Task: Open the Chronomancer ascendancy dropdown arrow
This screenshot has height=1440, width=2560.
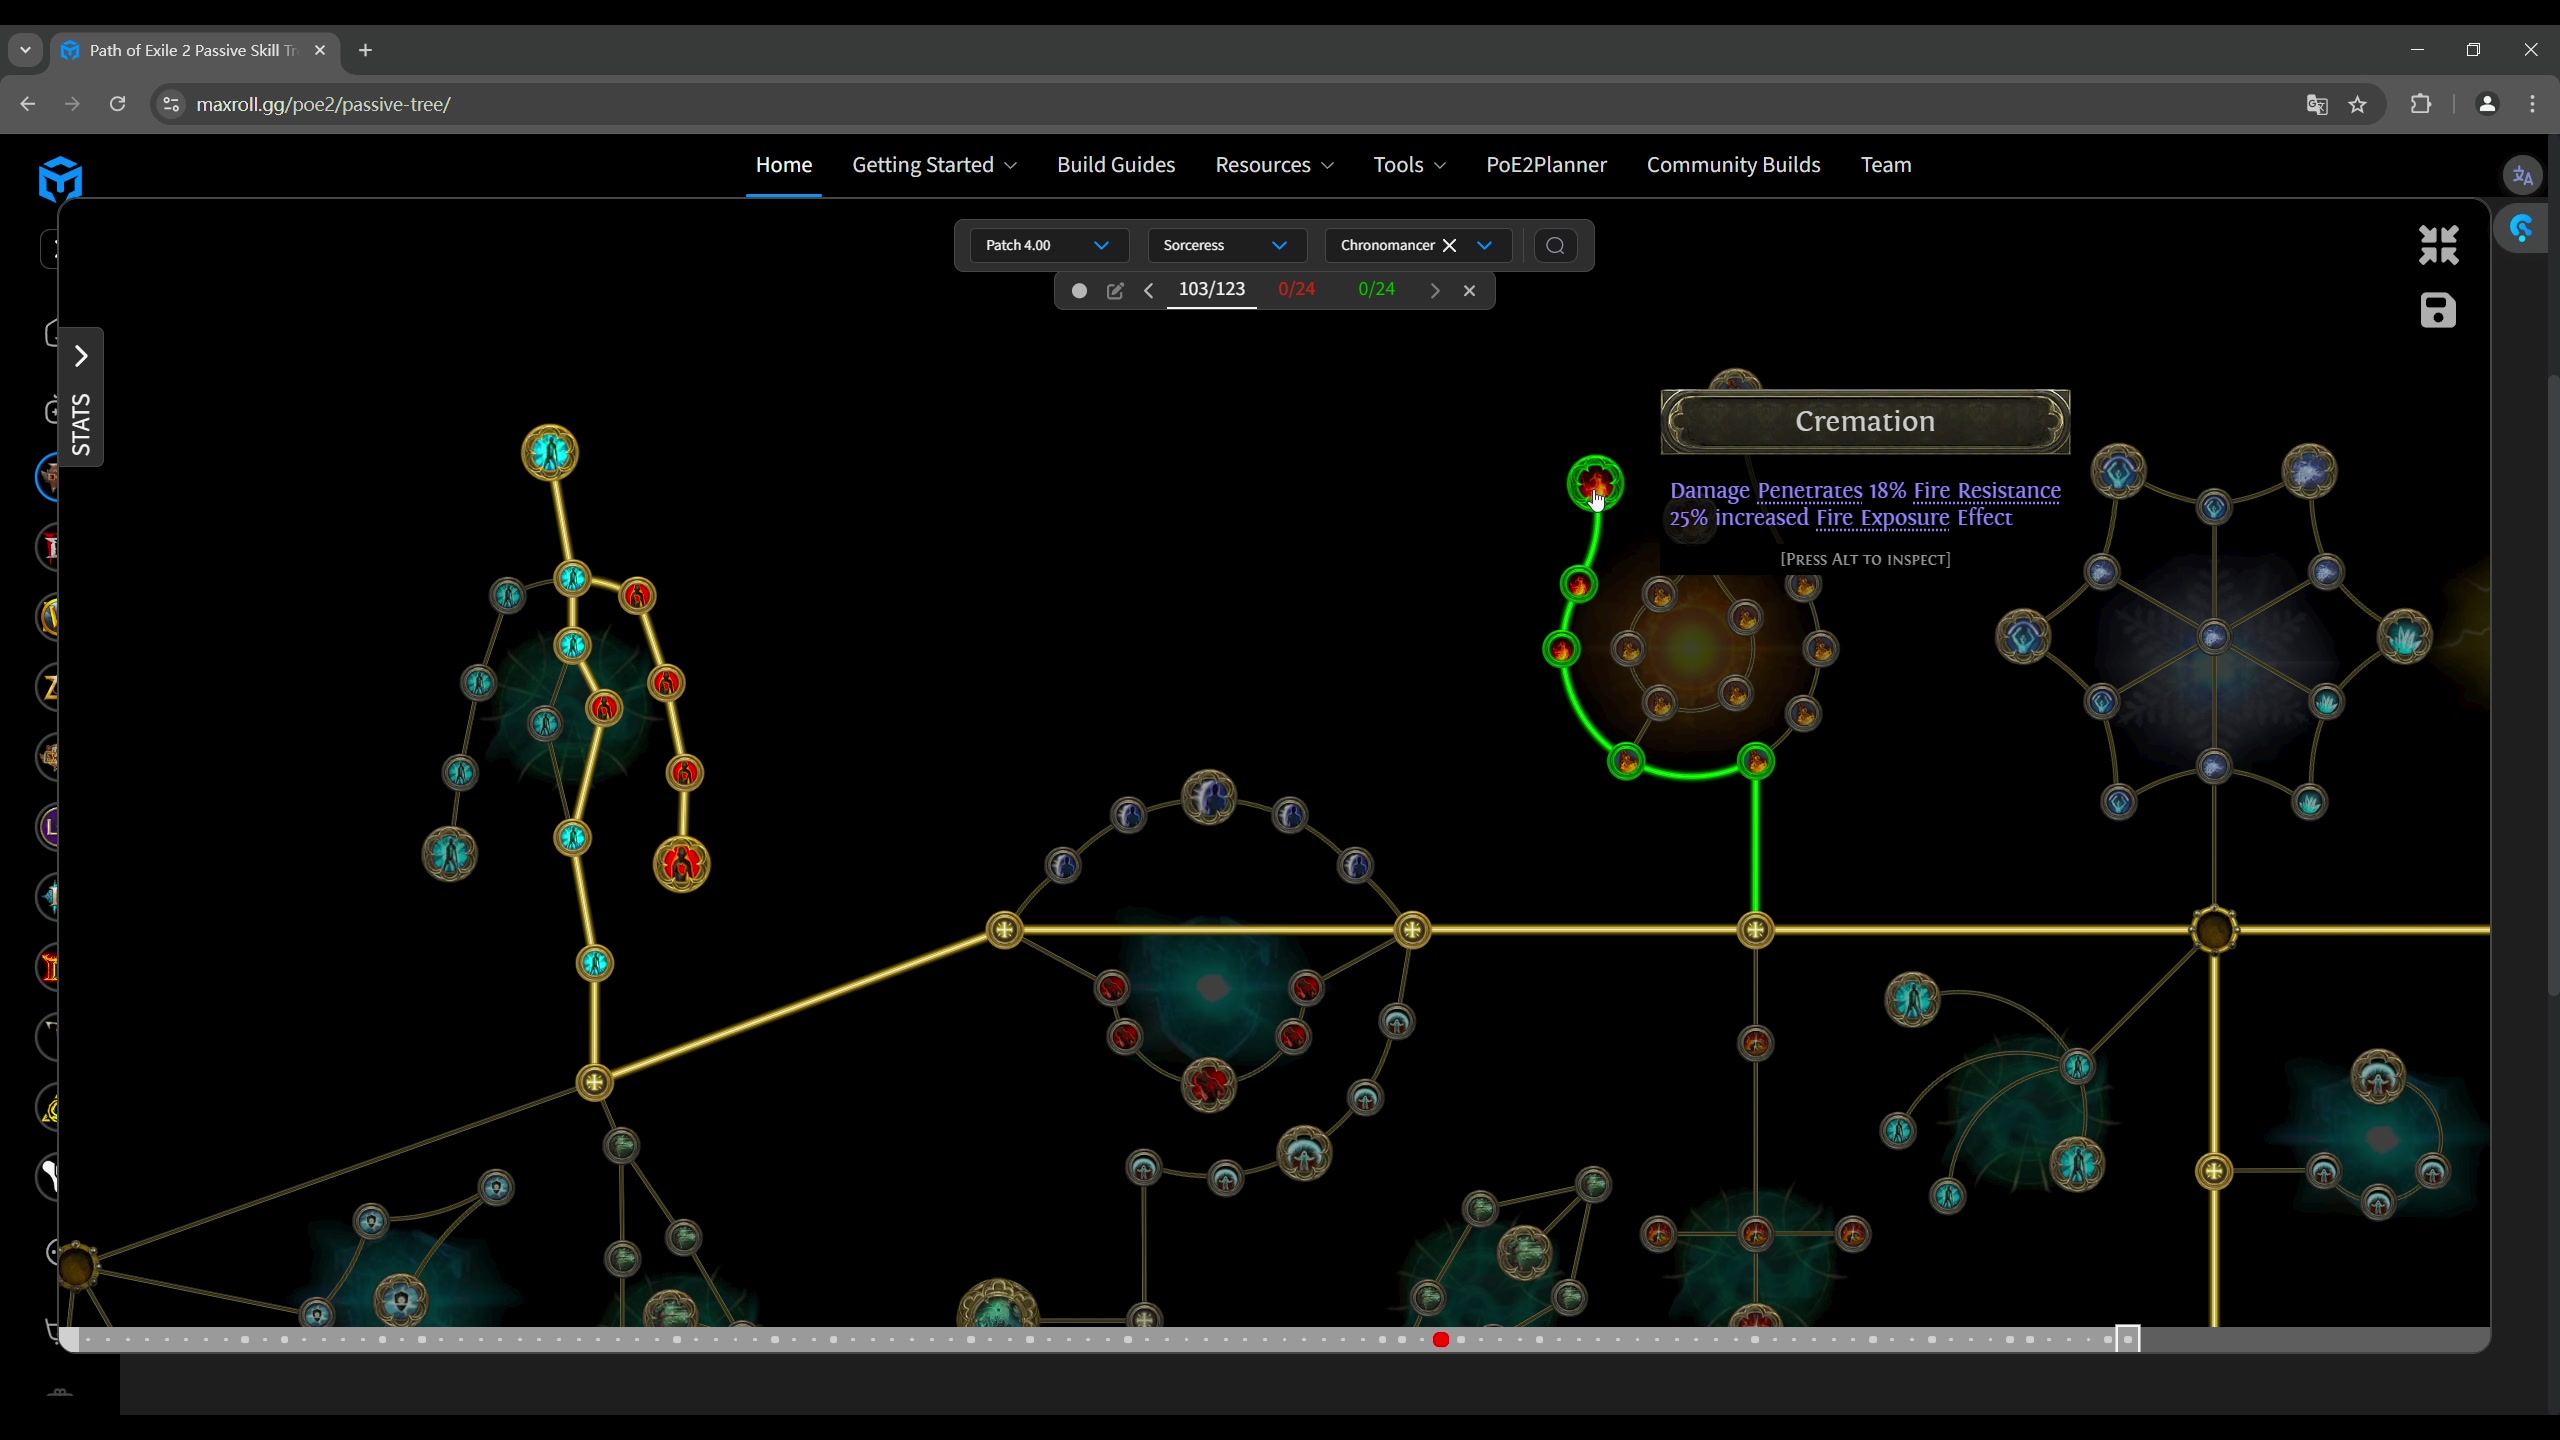Action: click(1485, 246)
